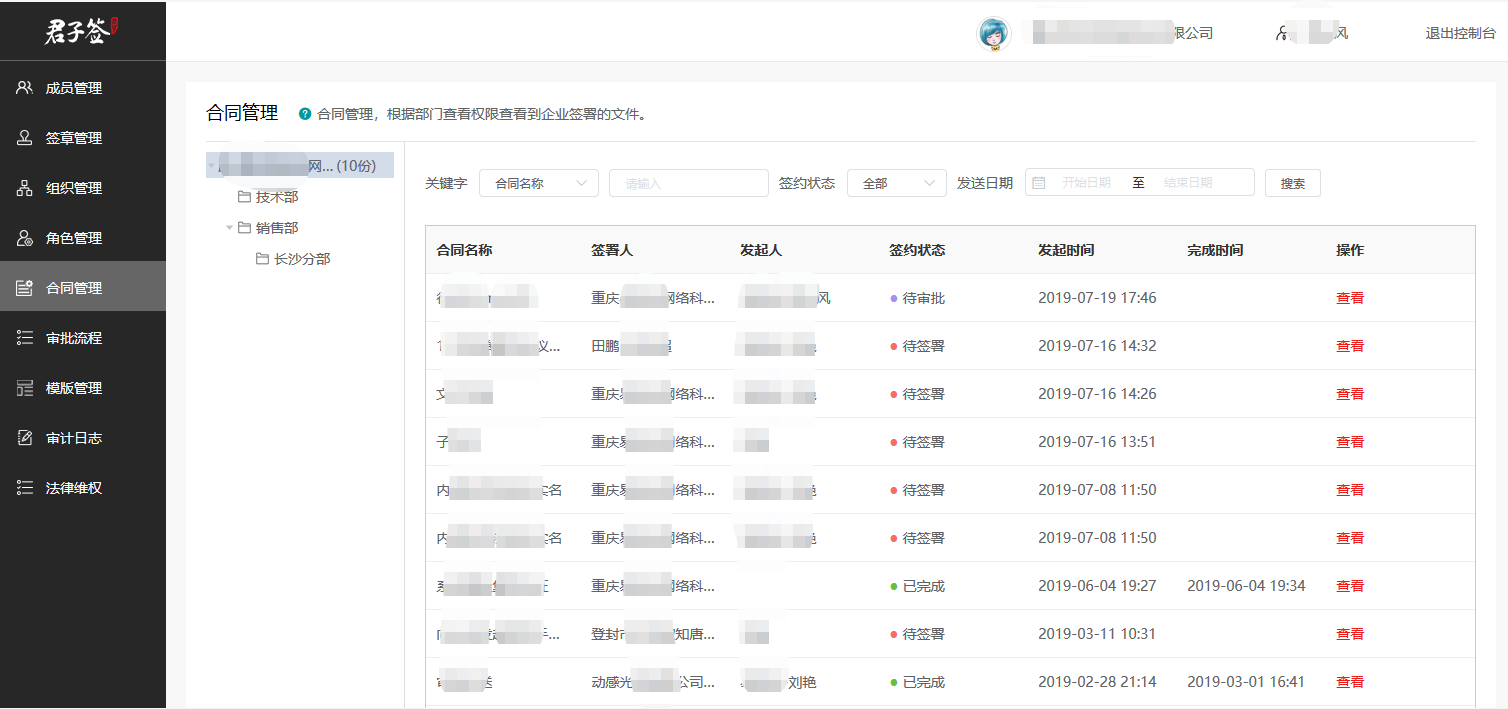View contract sent 2019-07-16 13:51
Screen dimensions: 1508x709
(x=1350, y=442)
